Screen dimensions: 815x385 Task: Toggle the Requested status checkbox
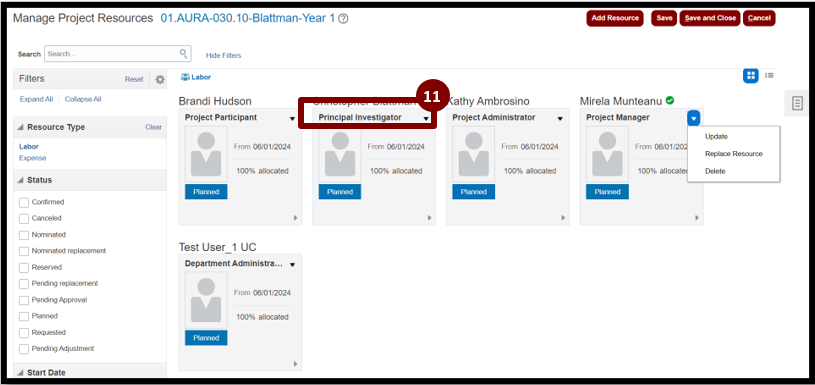click(23, 333)
